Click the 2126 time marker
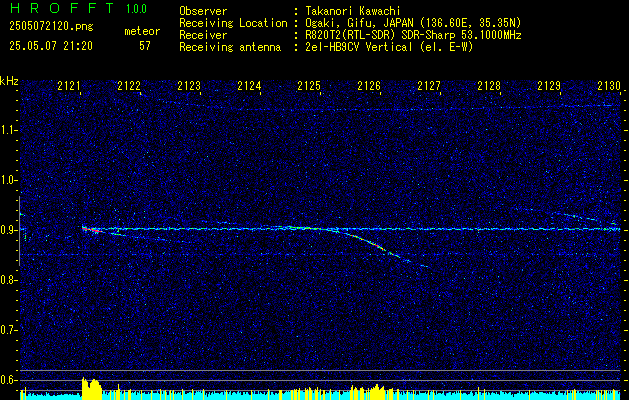Viewport: 629px width, 400px height. 369,86
